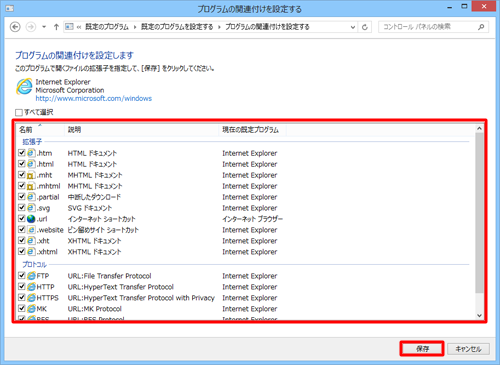500x365 pixels.
Task: Uncheck the .svg extension checkbox
Action: [22, 207]
